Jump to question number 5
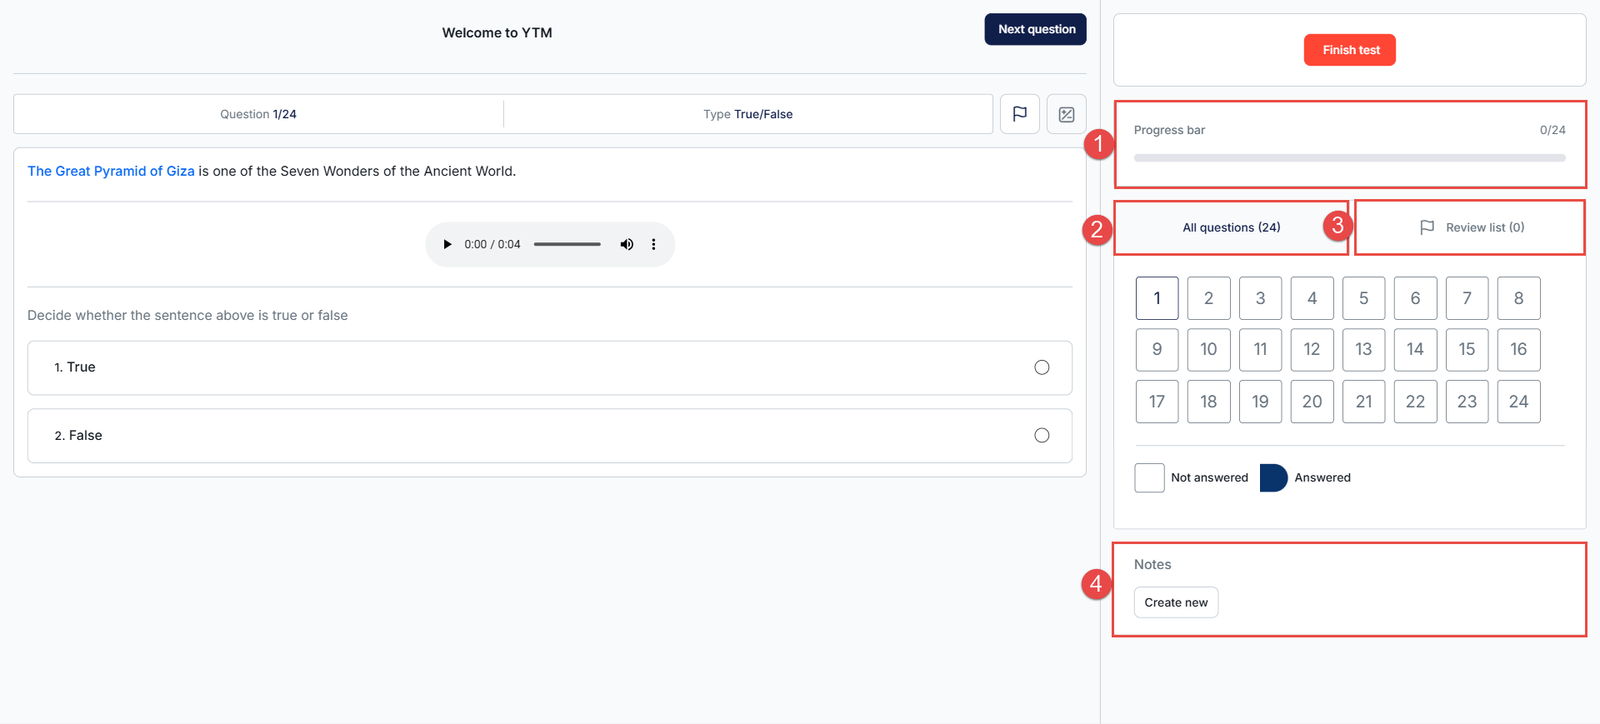 click(1363, 298)
